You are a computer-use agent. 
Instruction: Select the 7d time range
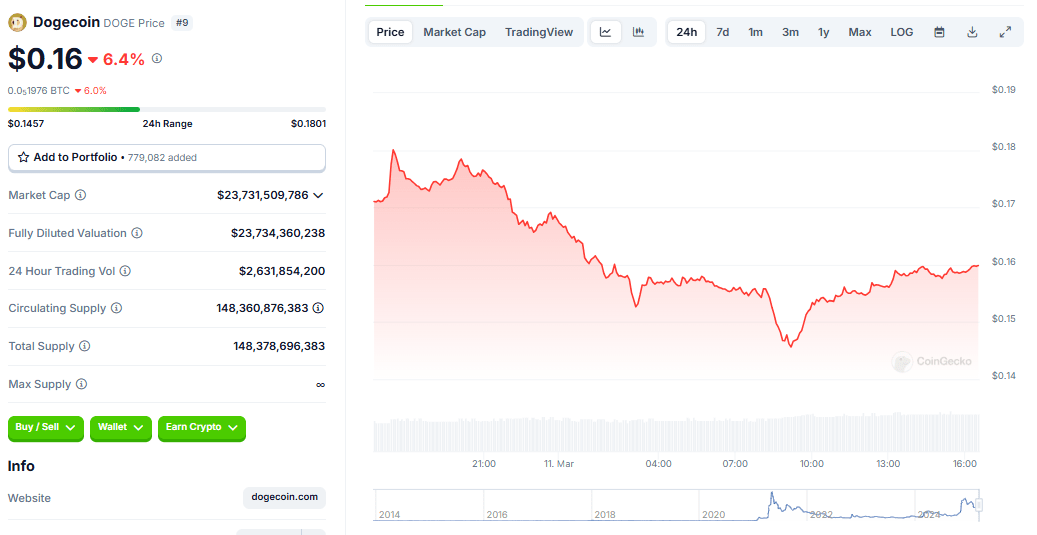(722, 32)
